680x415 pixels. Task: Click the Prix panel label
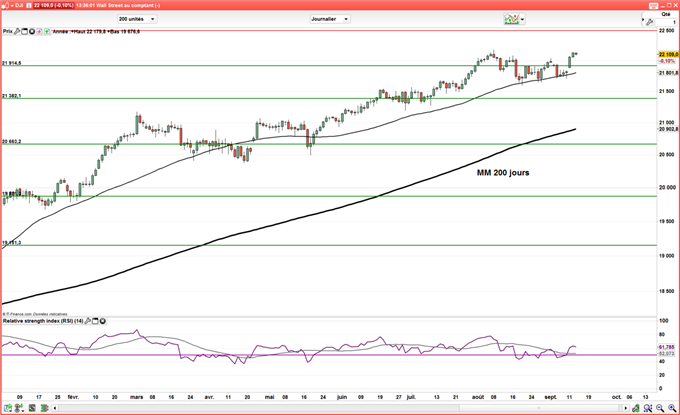click(x=8, y=32)
